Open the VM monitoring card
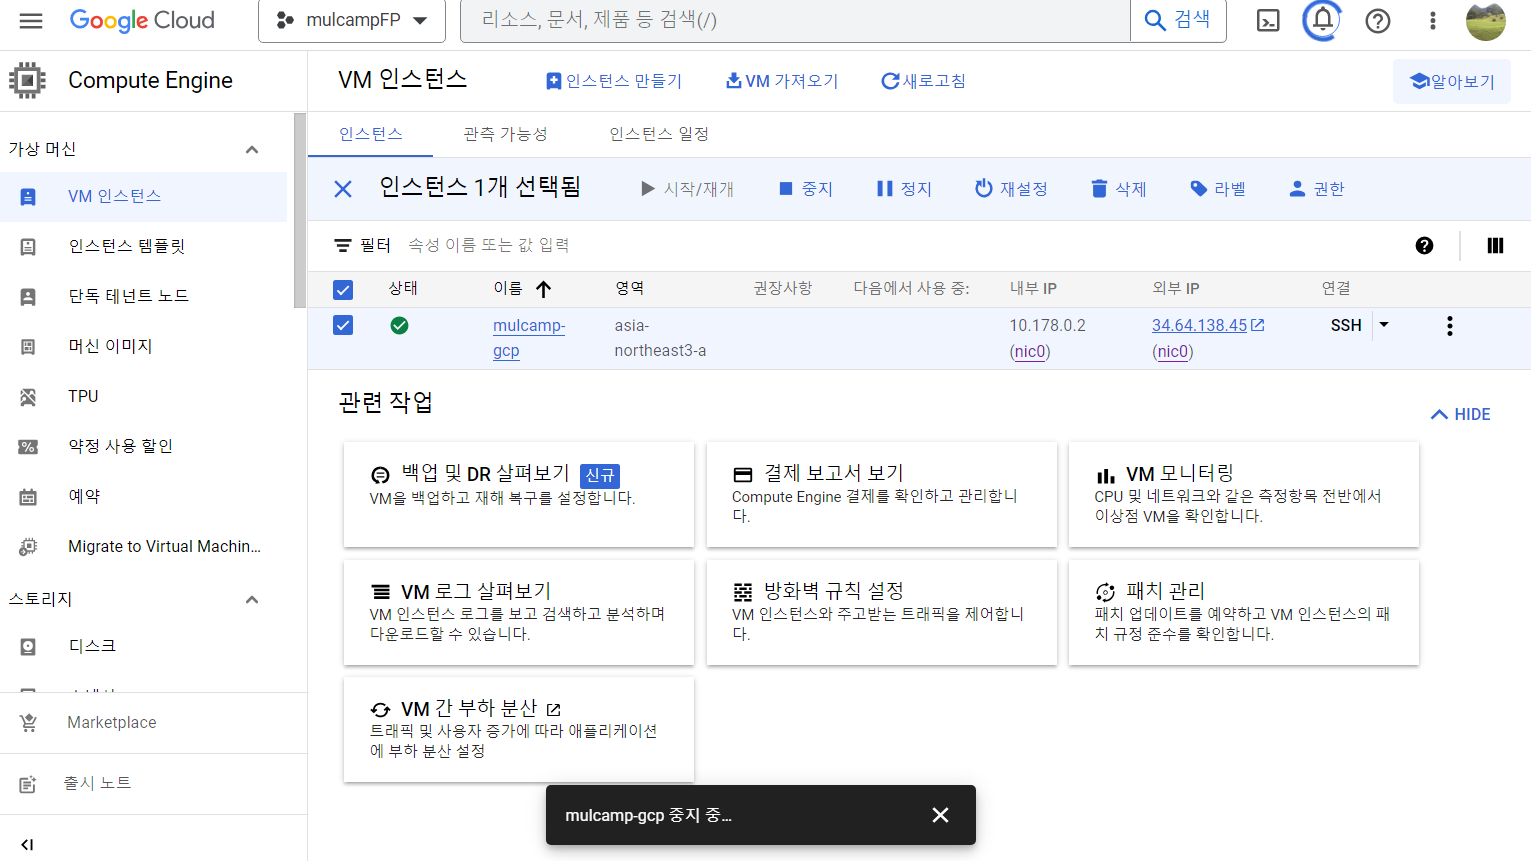This screenshot has height=861, width=1531. coord(1244,494)
